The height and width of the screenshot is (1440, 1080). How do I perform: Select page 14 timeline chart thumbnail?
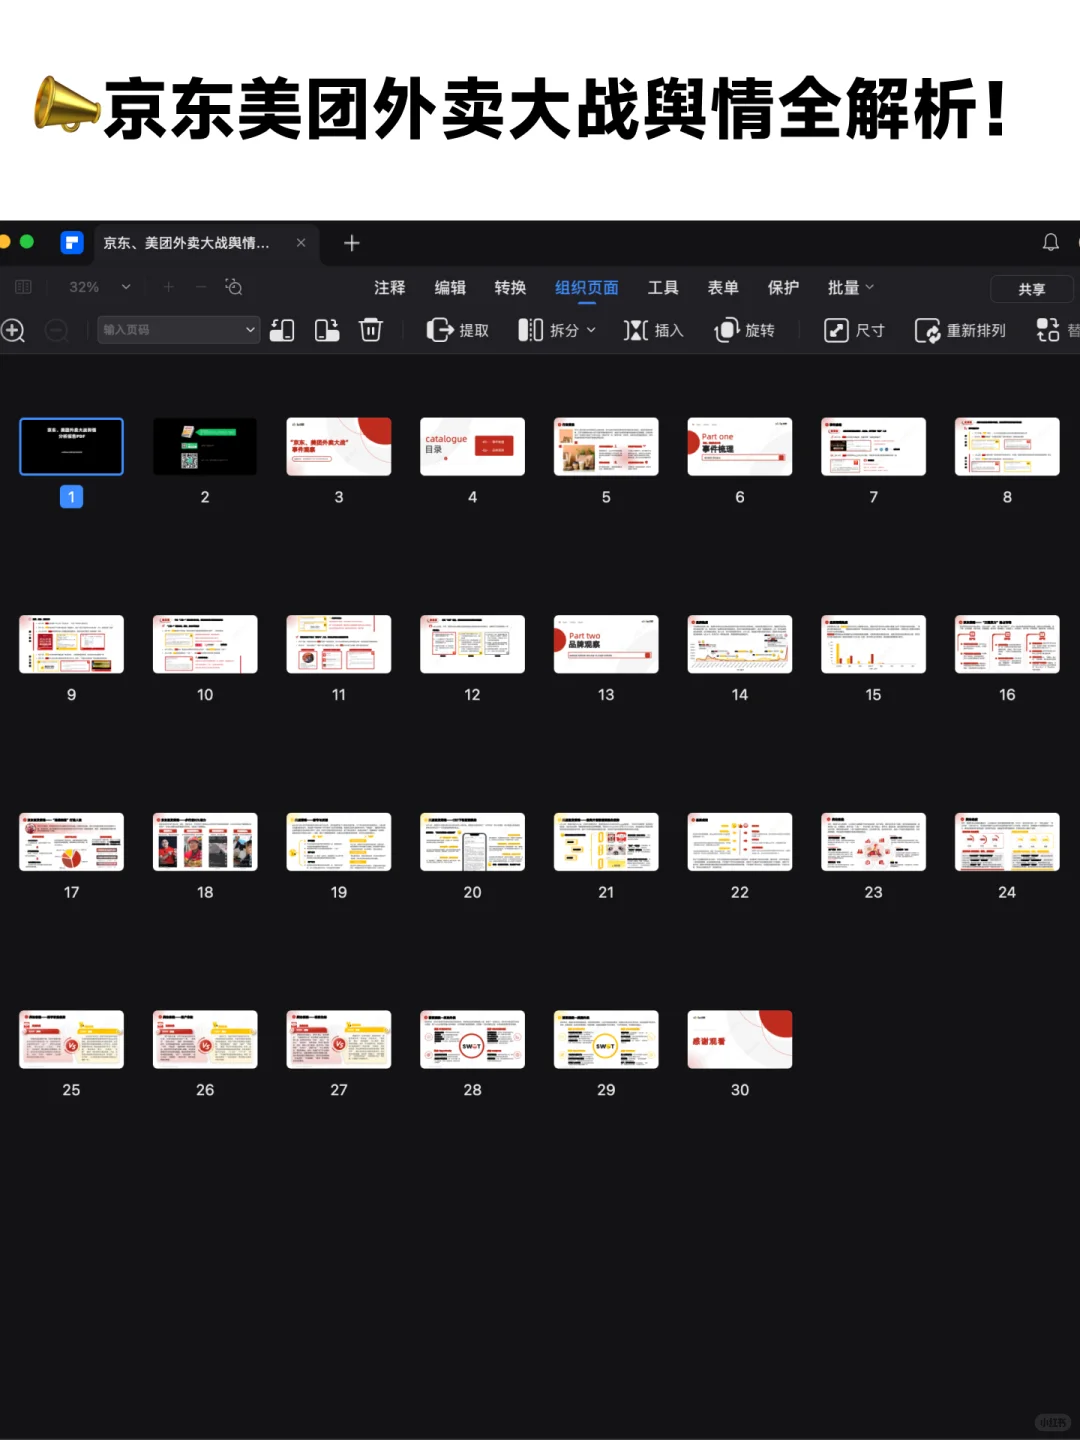coord(740,644)
